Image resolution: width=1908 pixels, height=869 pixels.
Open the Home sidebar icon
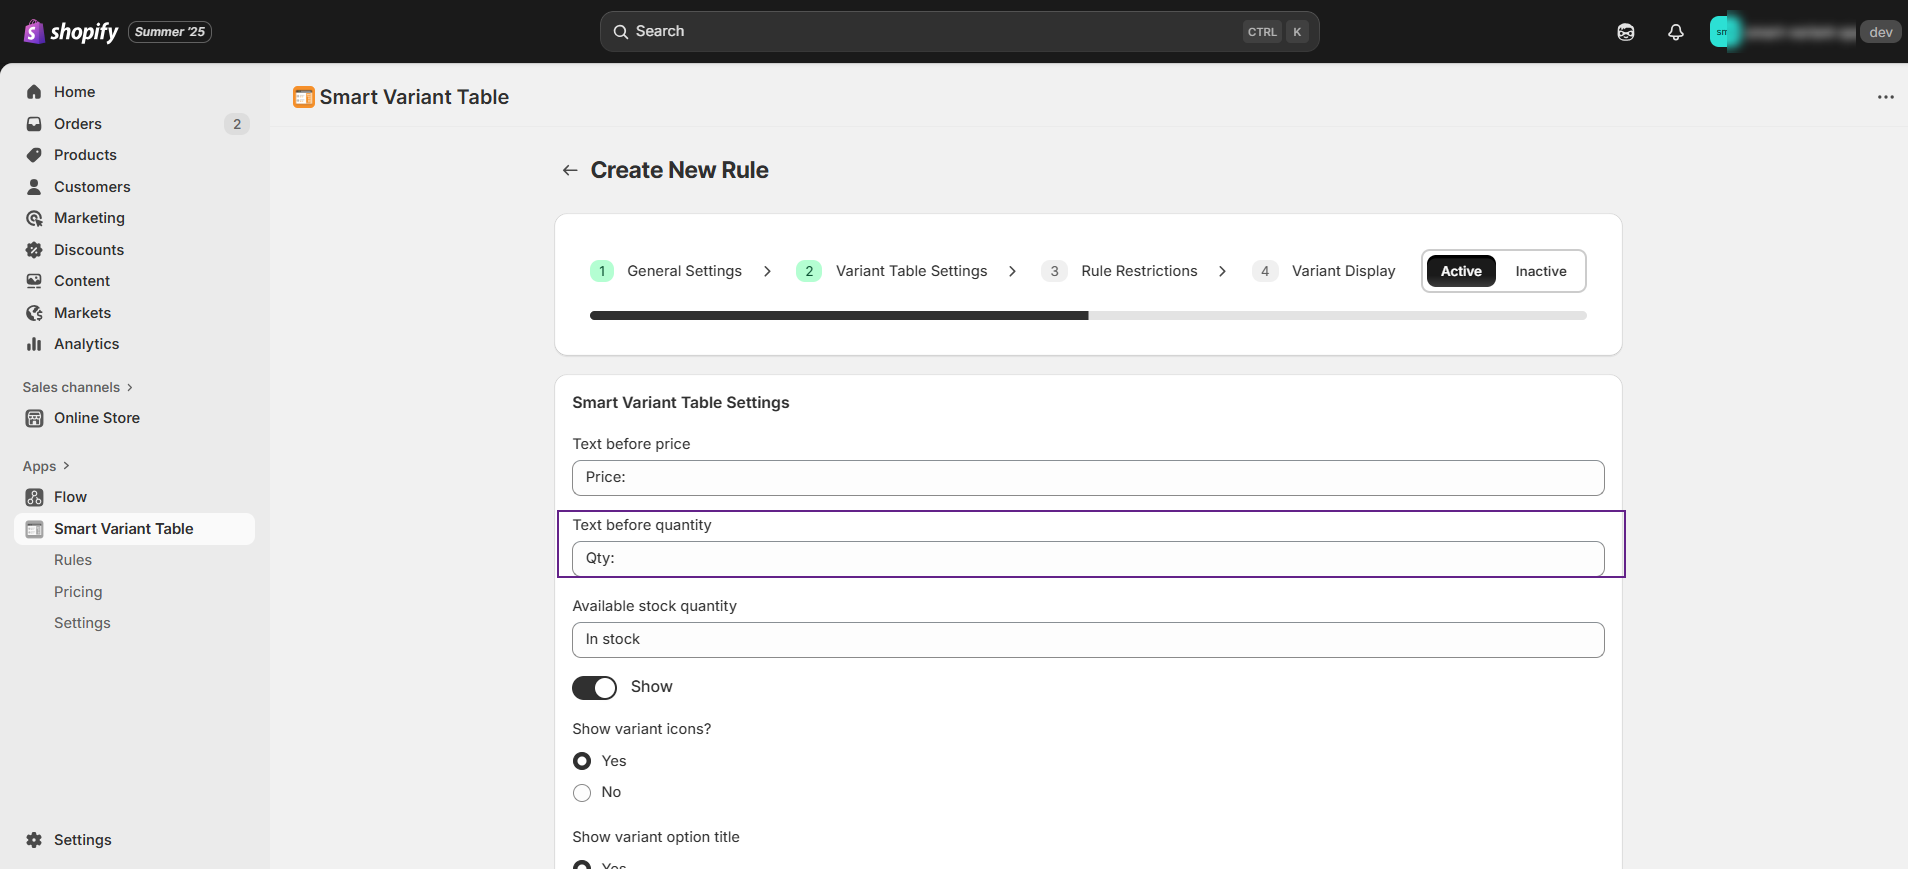point(34,92)
